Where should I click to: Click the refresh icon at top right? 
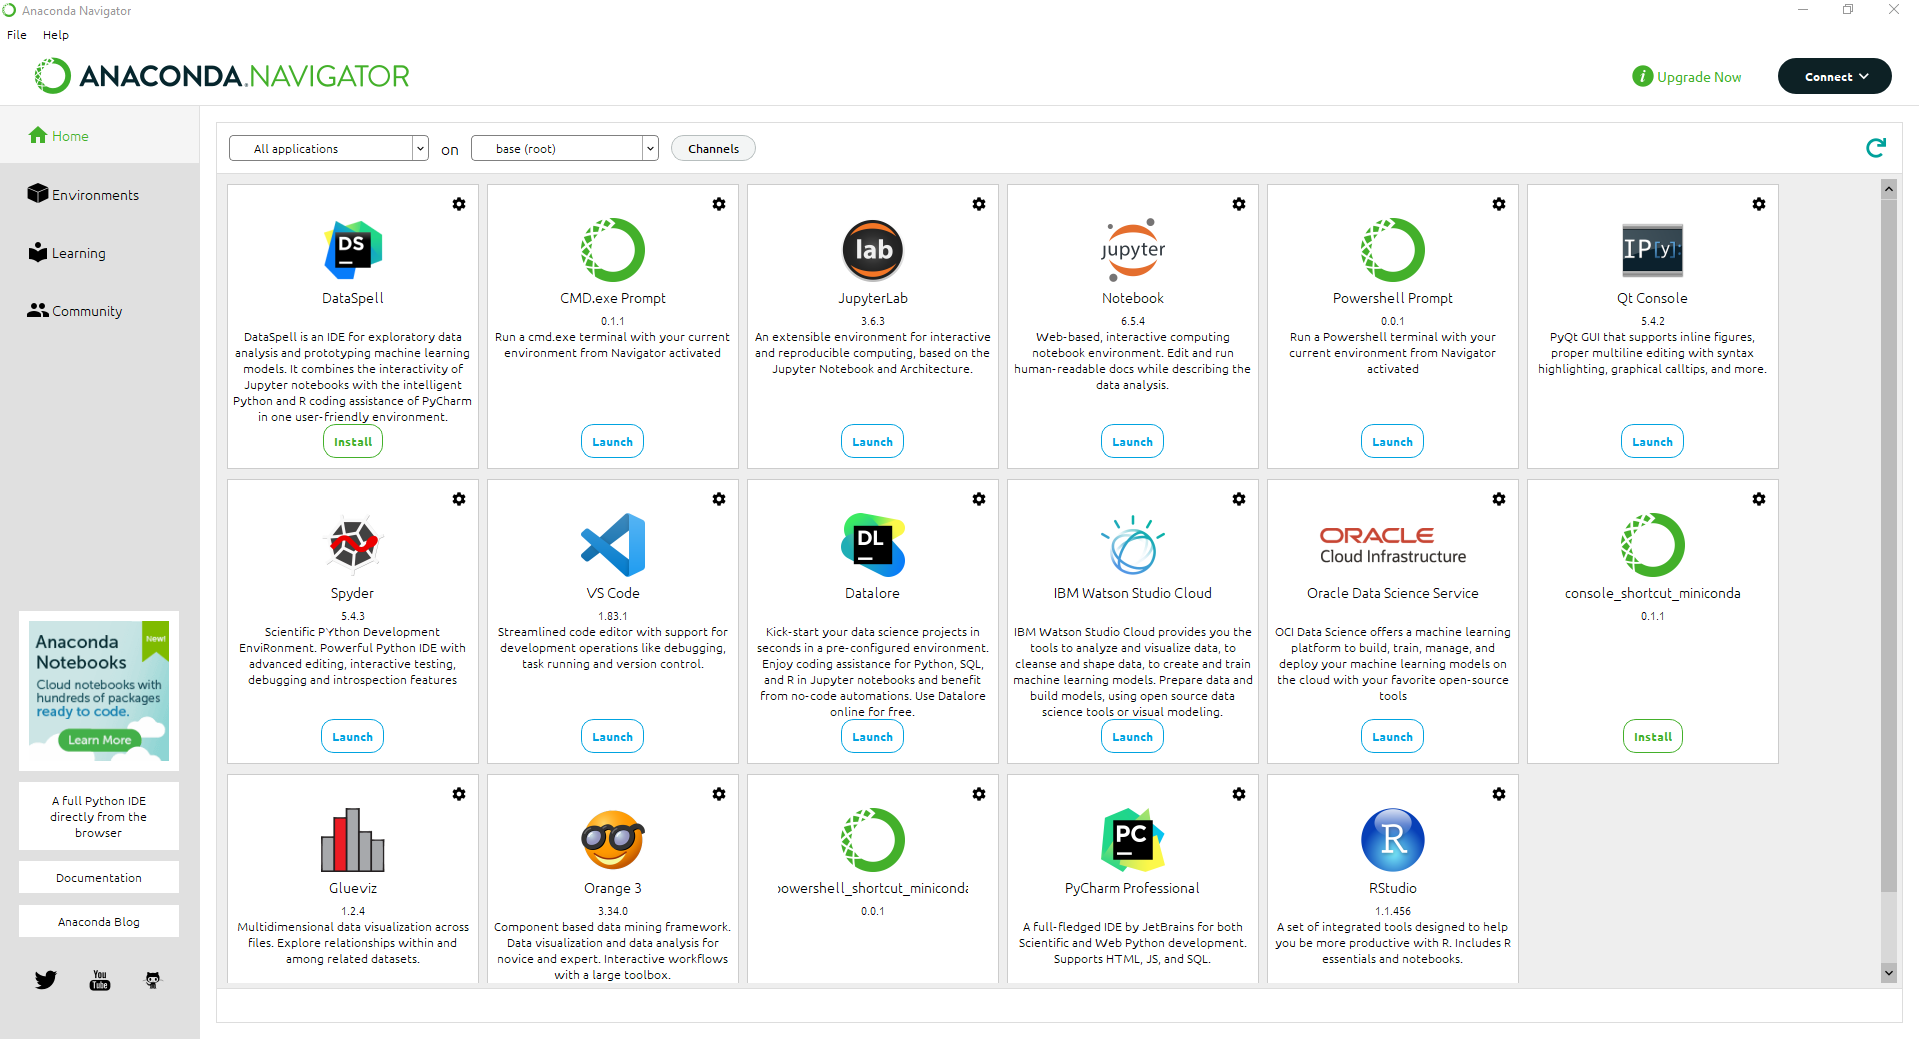1875,148
